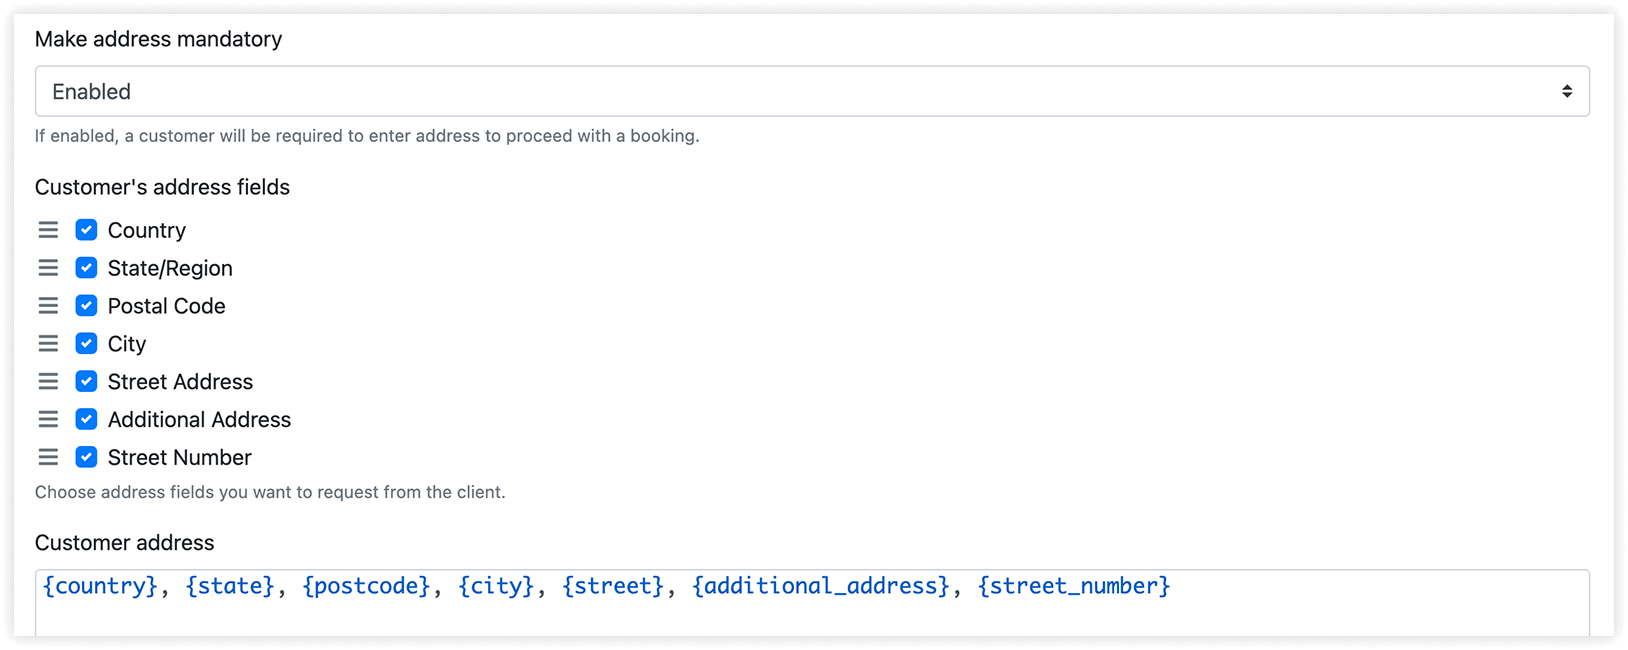Click the drag handle beside Street Address

click(48, 382)
